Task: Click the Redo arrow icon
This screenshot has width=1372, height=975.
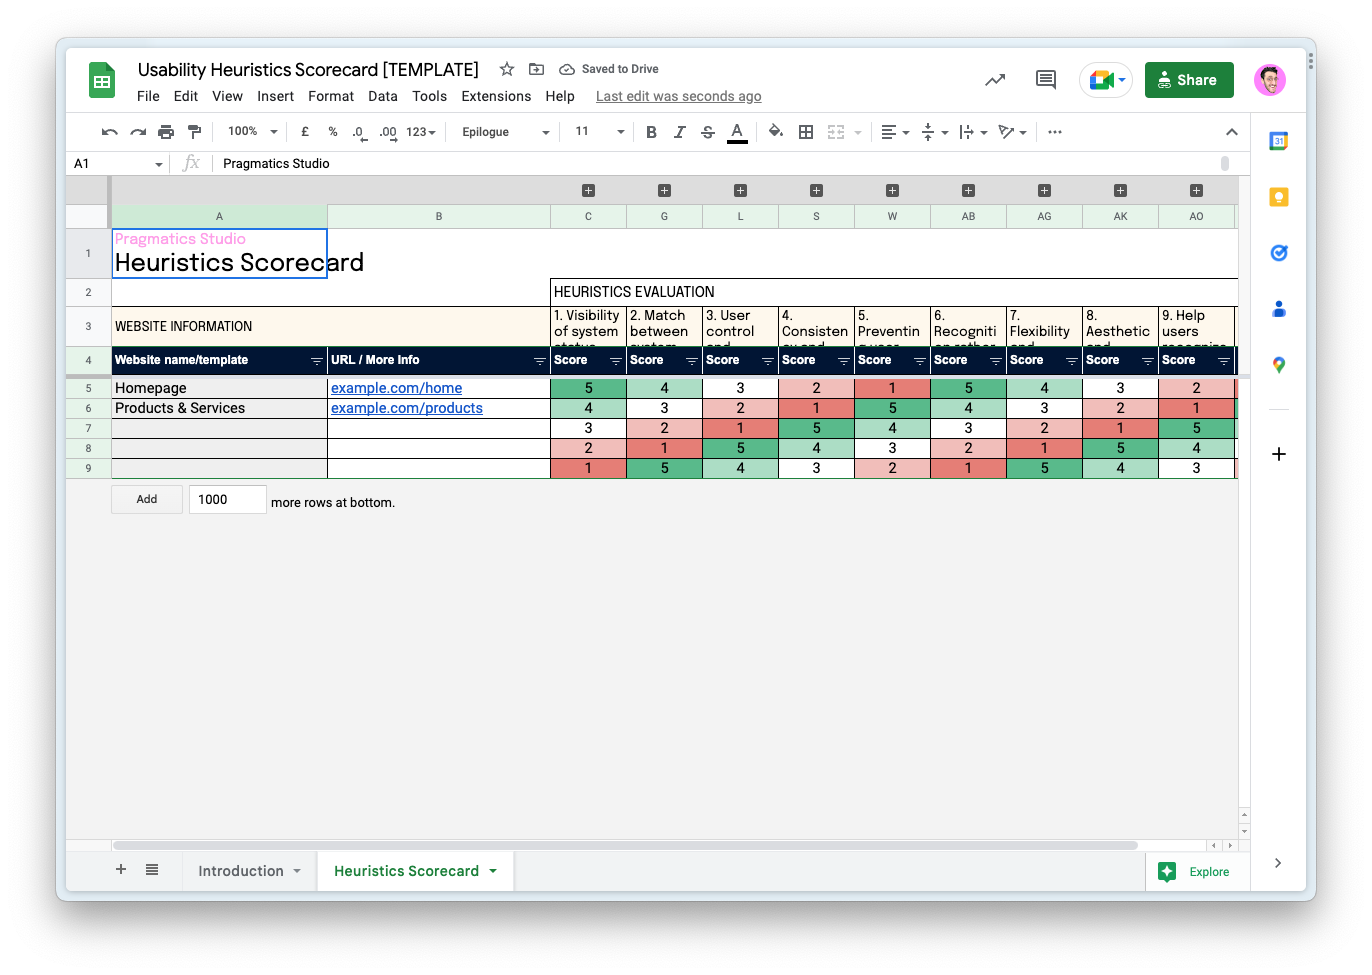Action: click(x=138, y=132)
